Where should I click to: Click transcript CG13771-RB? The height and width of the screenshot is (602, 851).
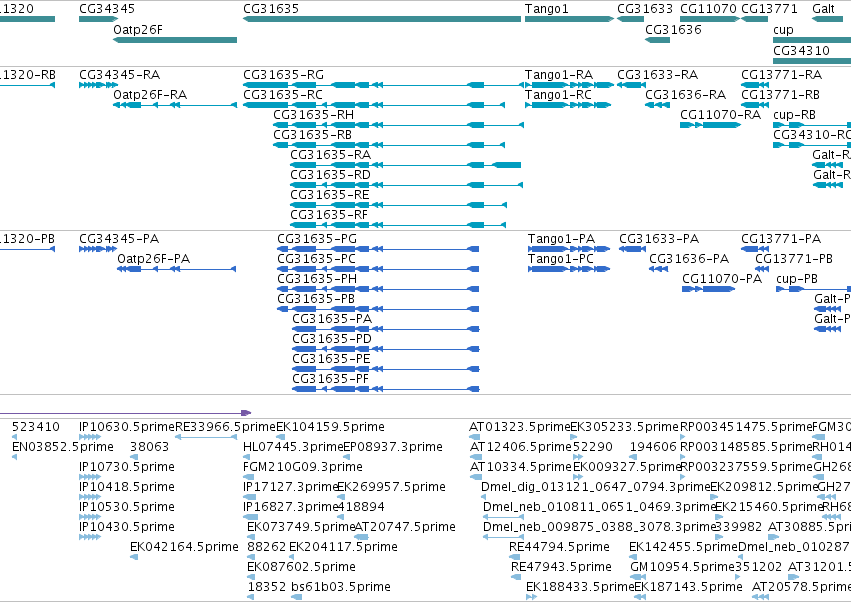pos(754,105)
